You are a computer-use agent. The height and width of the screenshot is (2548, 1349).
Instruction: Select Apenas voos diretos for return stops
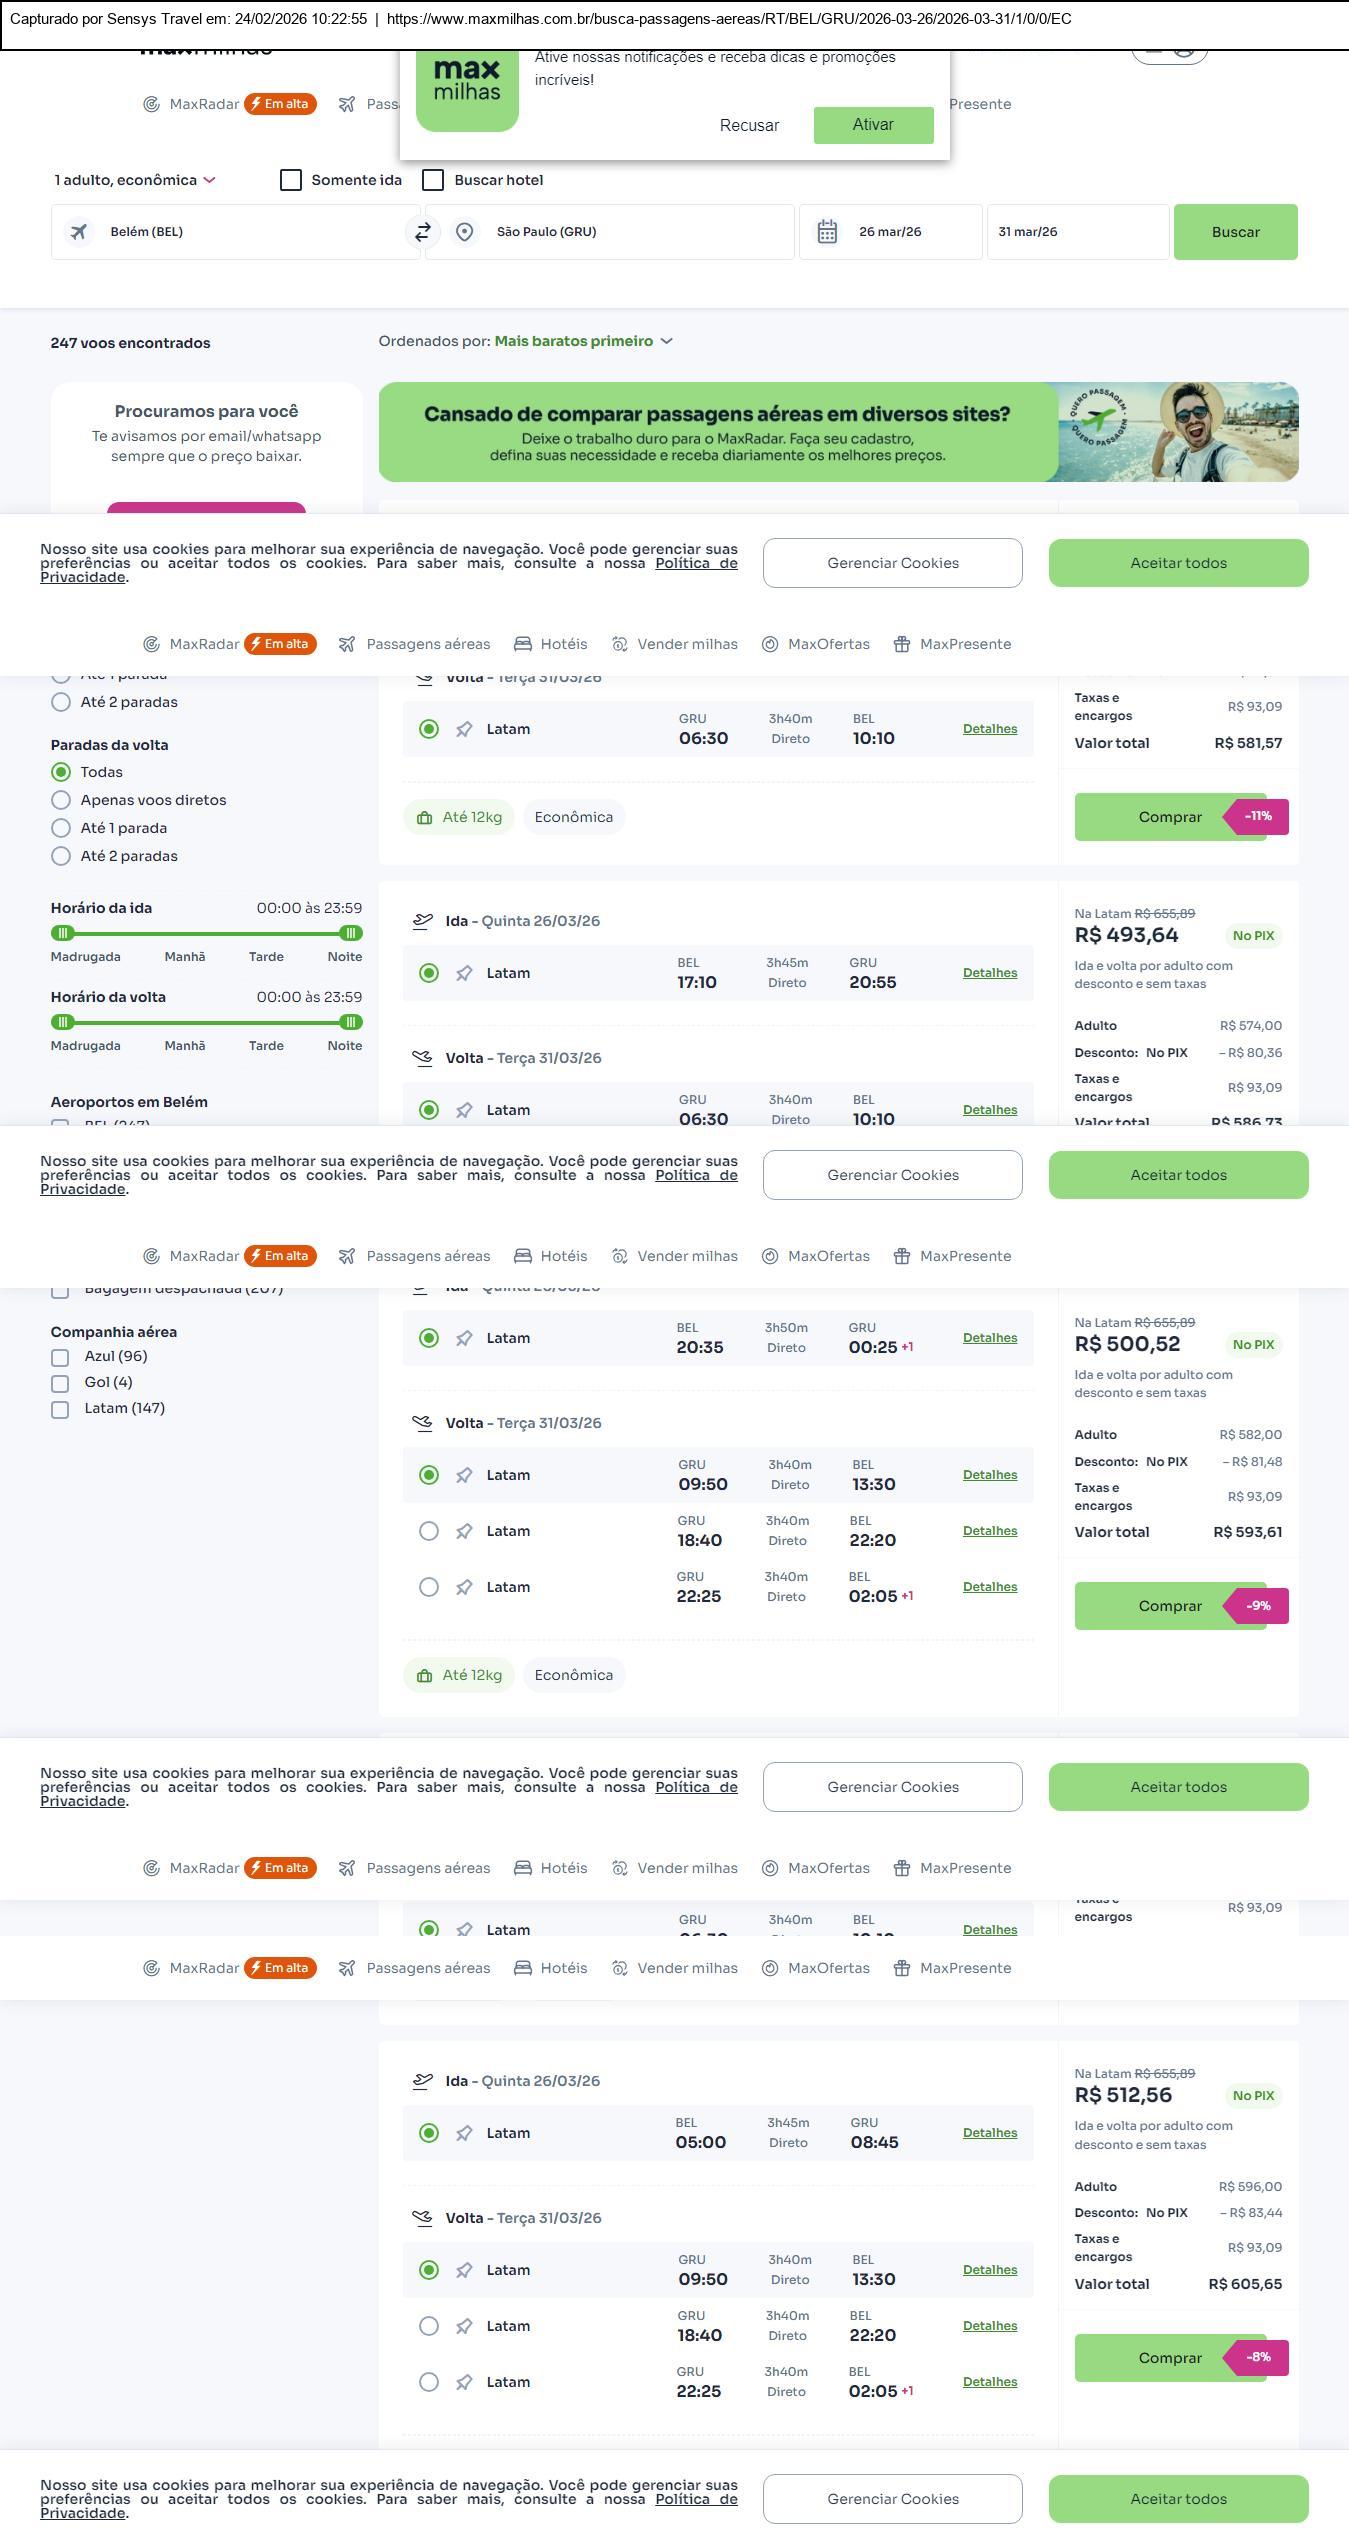(x=61, y=800)
